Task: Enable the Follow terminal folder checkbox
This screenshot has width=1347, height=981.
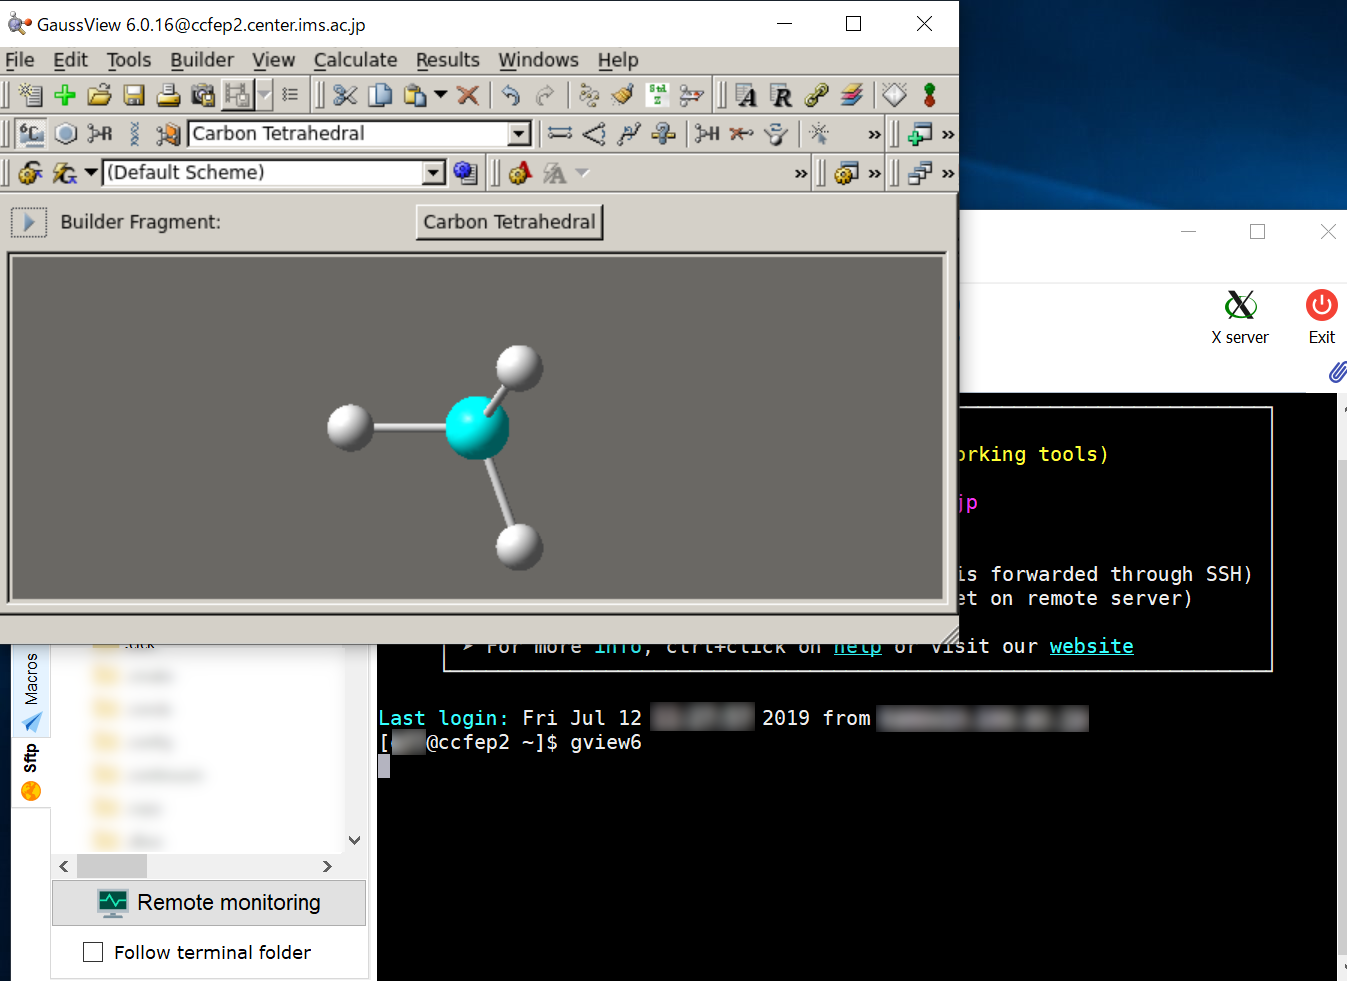Action: click(x=93, y=952)
